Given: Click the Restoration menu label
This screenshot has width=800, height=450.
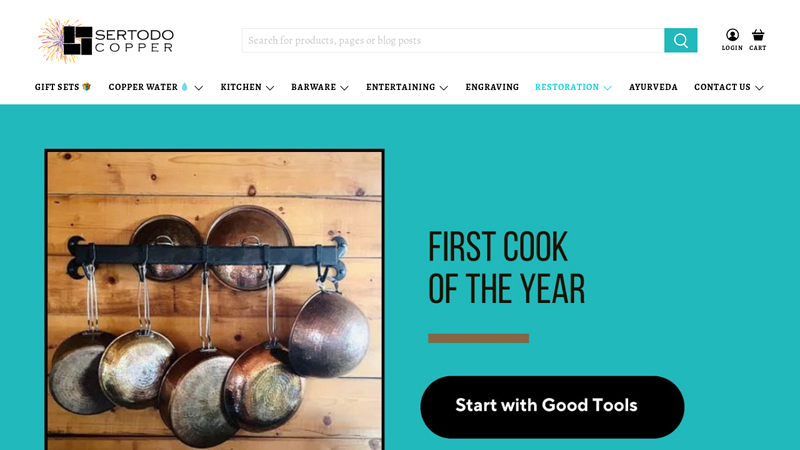Looking at the screenshot, I should [x=567, y=87].
